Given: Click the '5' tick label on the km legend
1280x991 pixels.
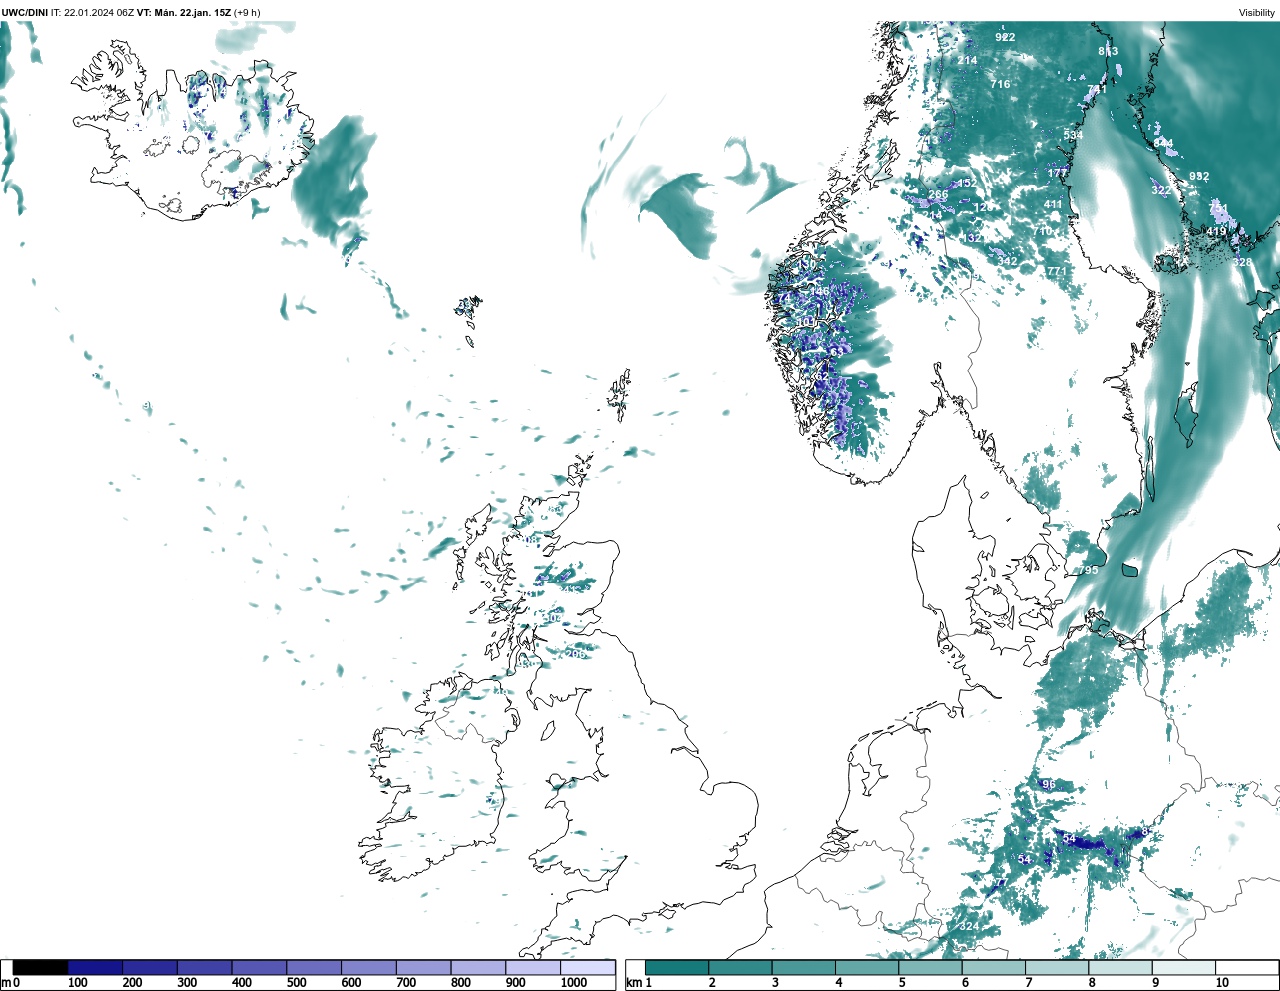Looking at the screenshot, I should [x=902, y=983].
